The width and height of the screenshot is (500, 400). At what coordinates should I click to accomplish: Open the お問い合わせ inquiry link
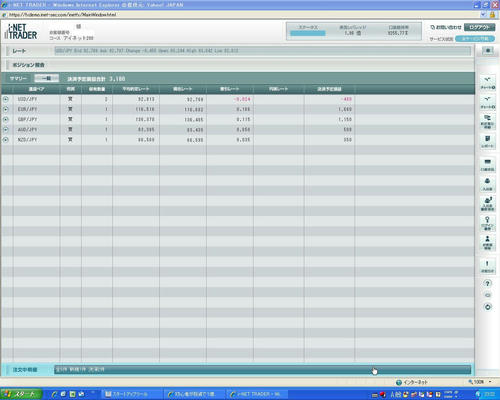pyautogui.click(x=446, y=27)
